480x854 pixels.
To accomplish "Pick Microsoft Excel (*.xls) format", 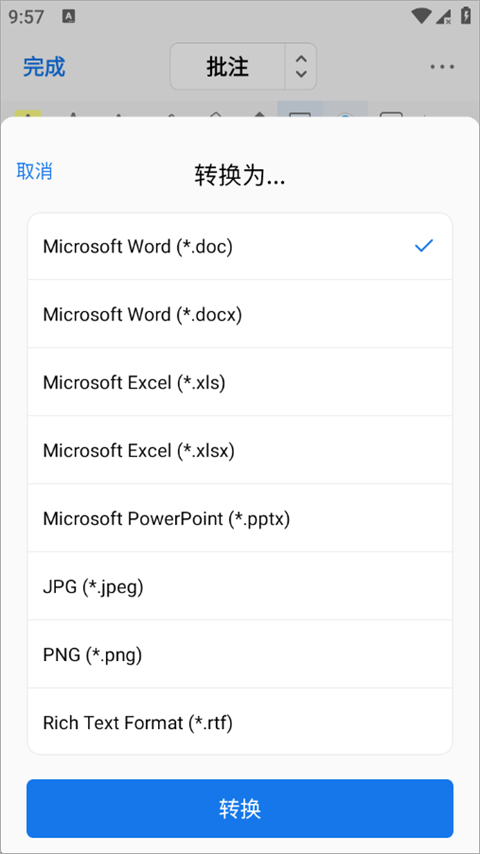I will coord(240,382).
